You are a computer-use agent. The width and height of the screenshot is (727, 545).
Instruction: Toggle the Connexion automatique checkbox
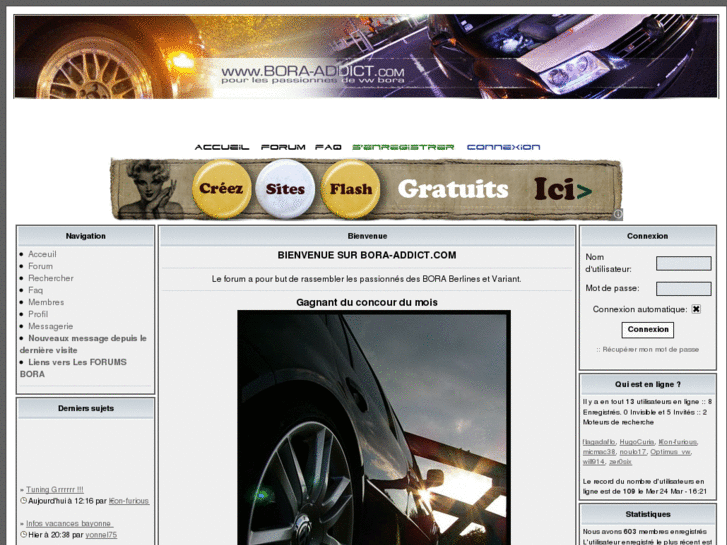696,309
